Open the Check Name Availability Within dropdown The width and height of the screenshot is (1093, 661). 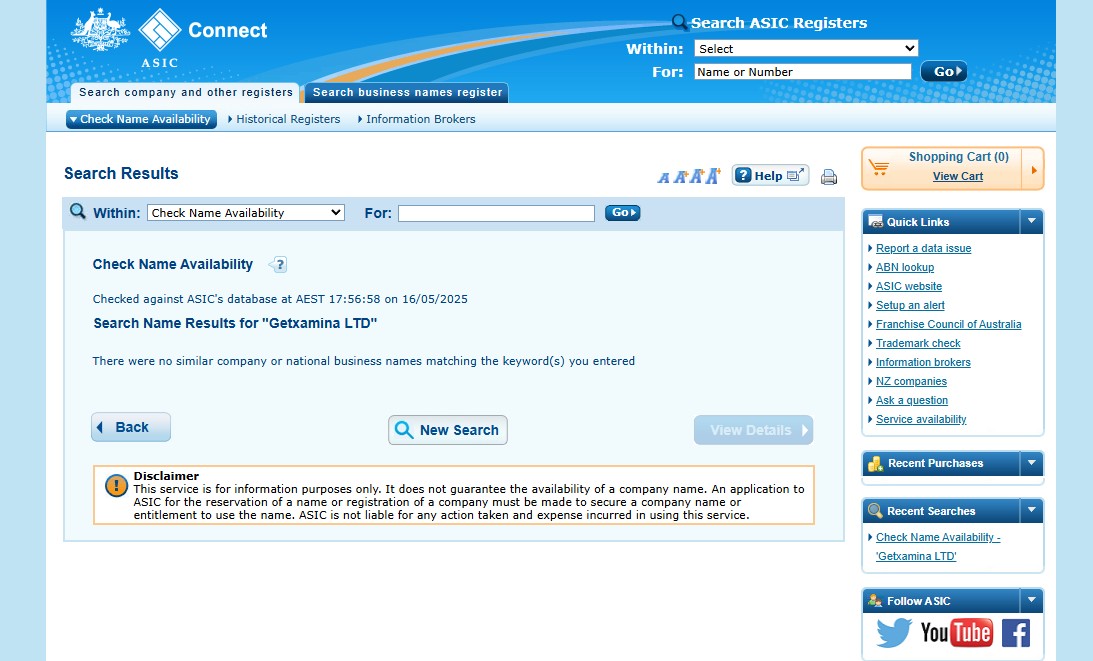[x=246, y=213]
